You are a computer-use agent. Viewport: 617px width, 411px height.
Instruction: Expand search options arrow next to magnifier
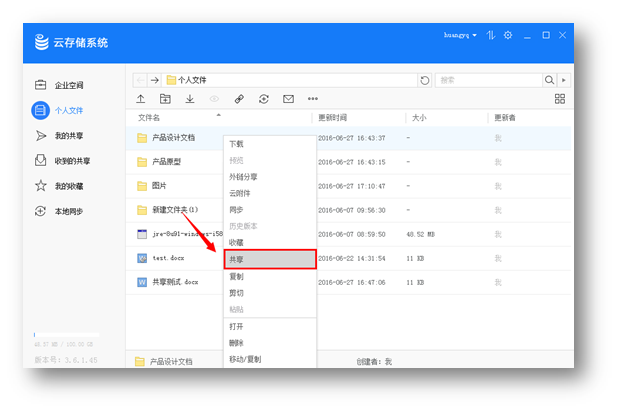tap(563, 80)
